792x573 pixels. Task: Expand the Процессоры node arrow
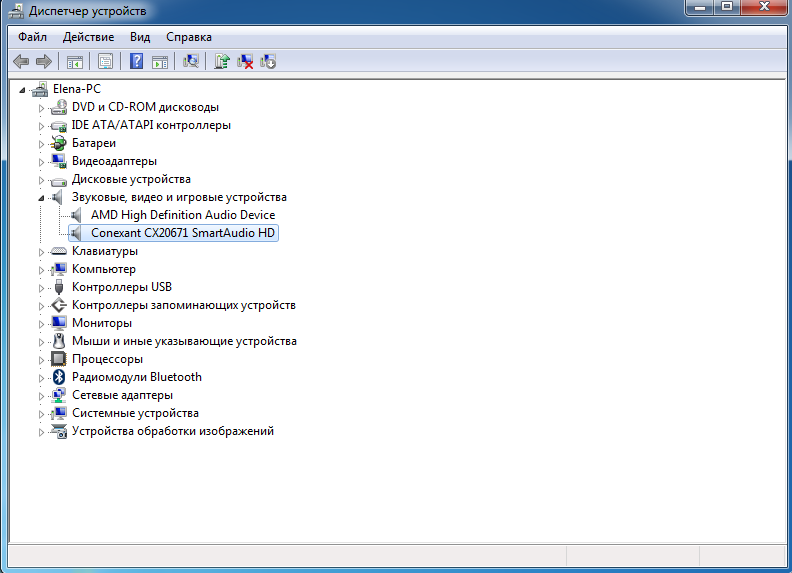tap(41, 360)
